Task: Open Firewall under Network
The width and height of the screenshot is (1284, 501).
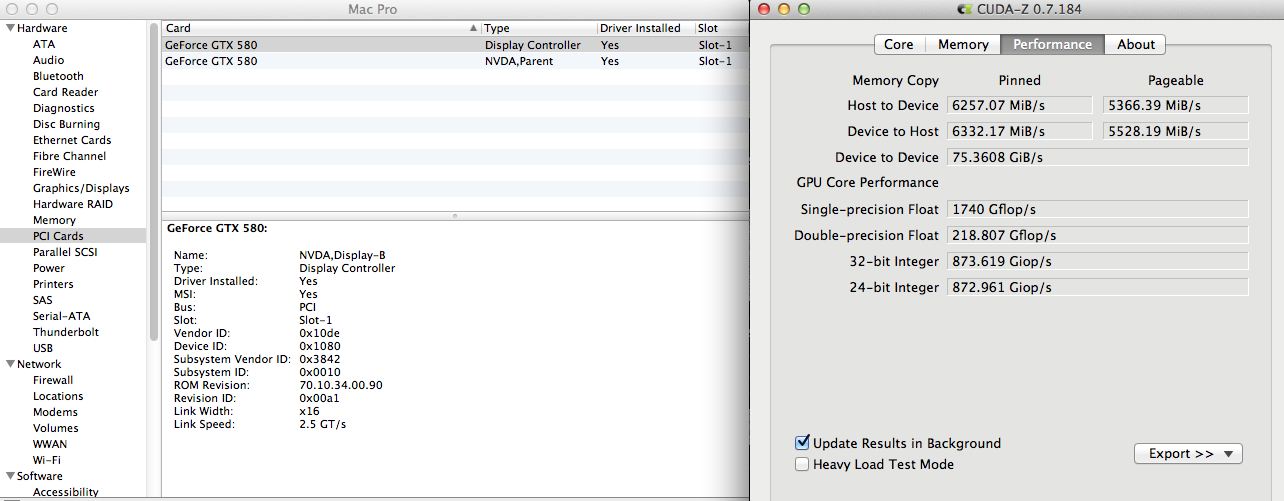Action: [53, 380]
